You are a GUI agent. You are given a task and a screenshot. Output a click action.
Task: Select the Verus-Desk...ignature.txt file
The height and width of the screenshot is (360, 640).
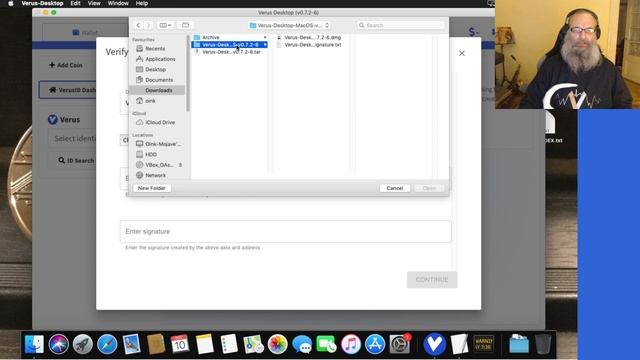tap(312, 45)
